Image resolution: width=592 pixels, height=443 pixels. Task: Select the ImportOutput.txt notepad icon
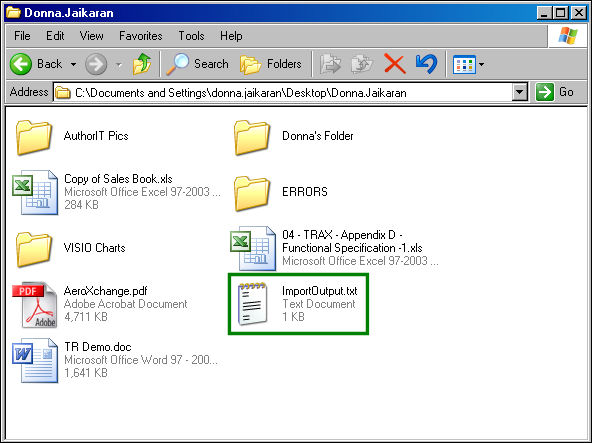point(252,304)
